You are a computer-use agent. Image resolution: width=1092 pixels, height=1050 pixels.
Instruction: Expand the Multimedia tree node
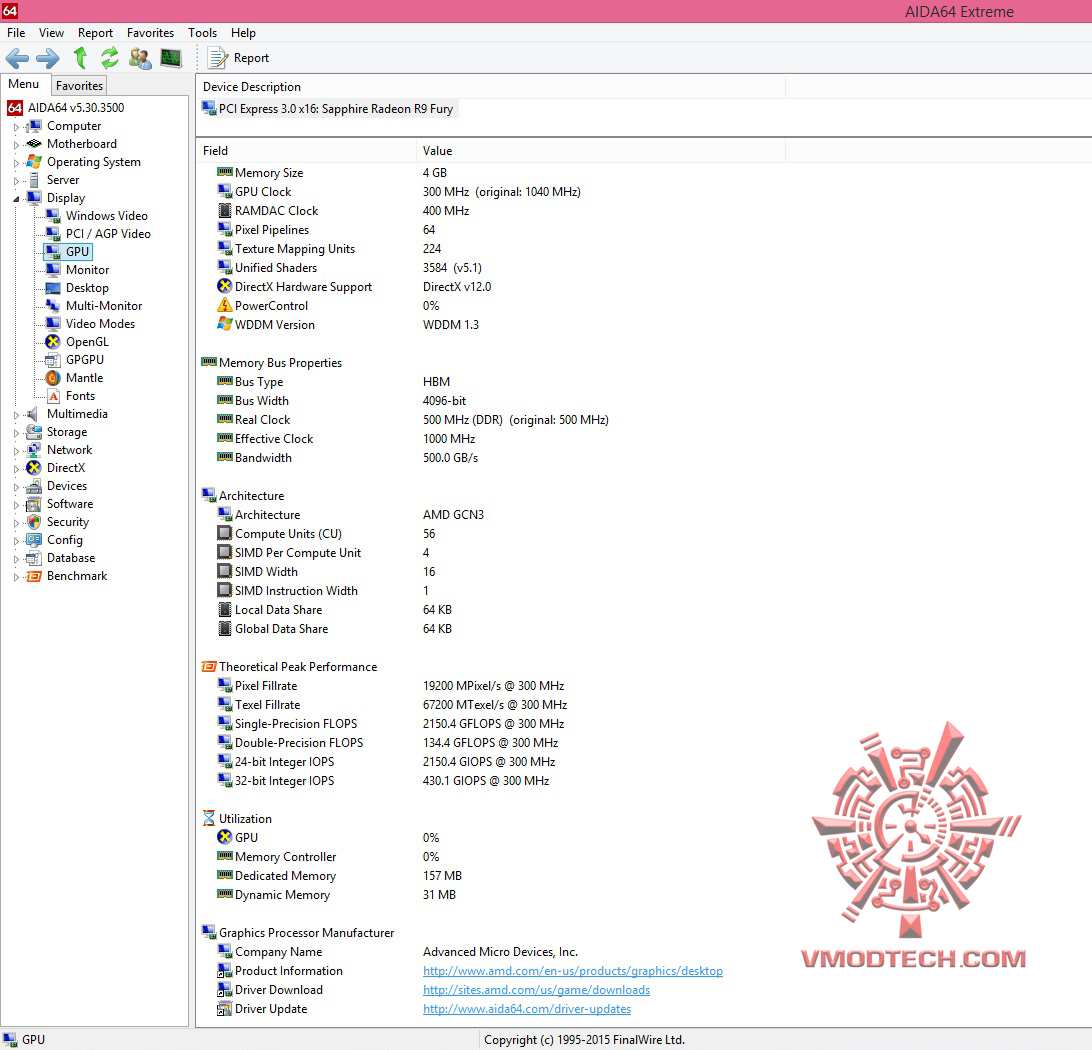tap(17, 415)
